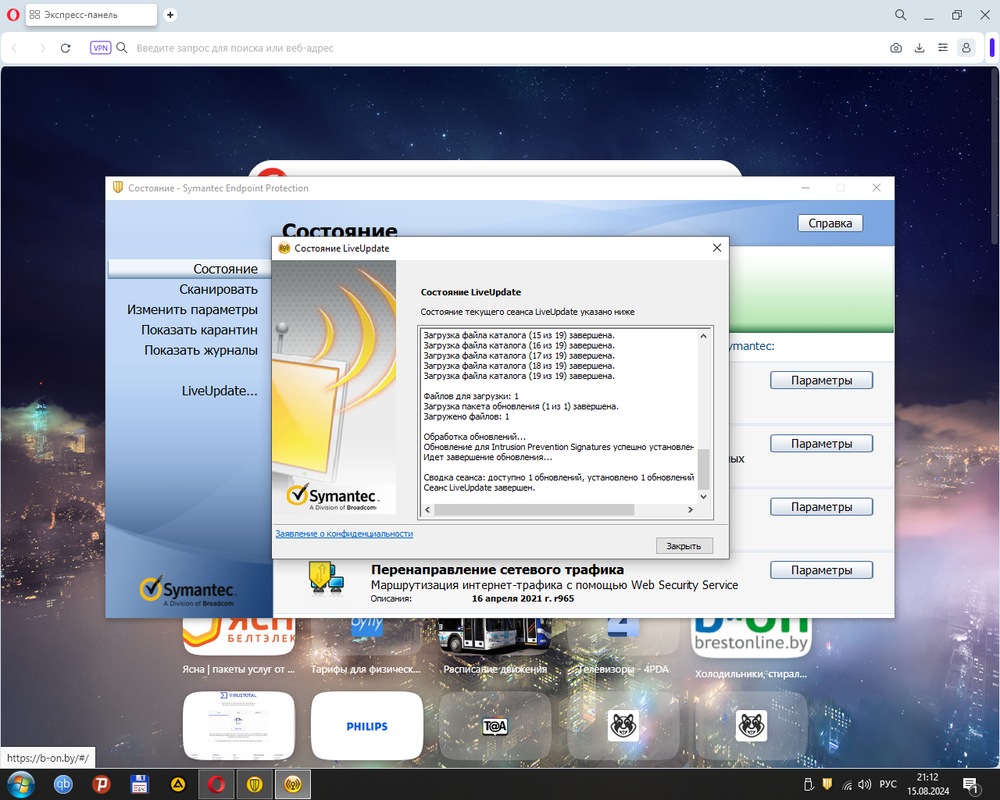Click first Параметры button in Symantec
This screenshot has height=800, width=1000.
click(x=821, y=380)
